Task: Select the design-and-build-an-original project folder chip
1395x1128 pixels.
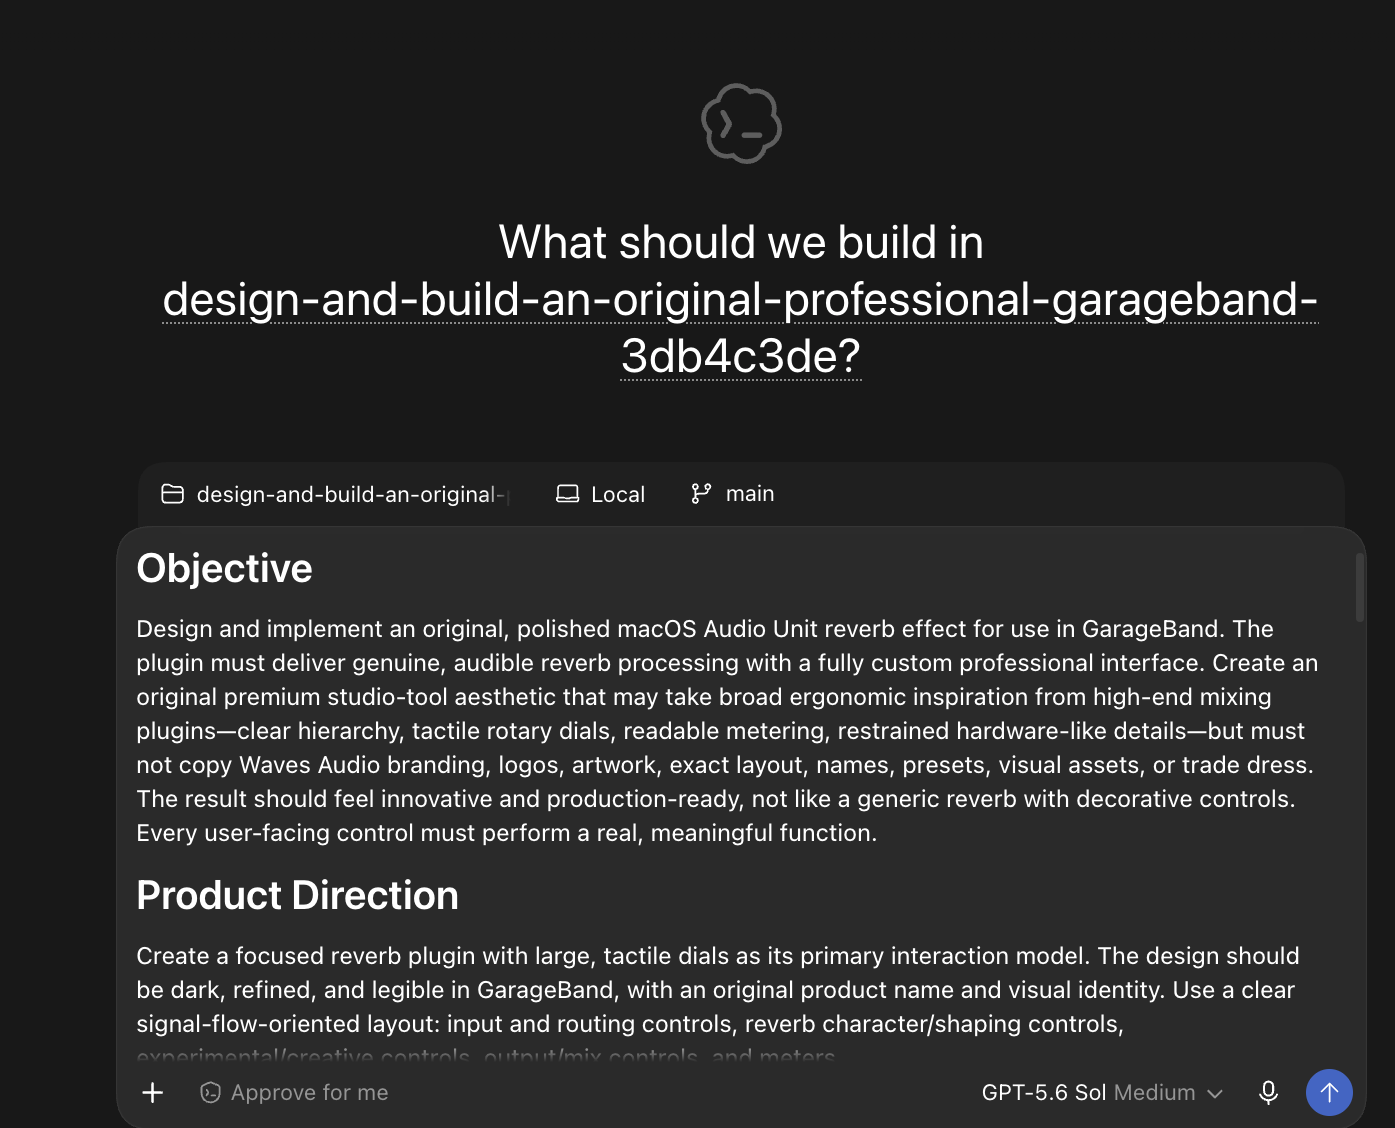Action: pos(335,494)
